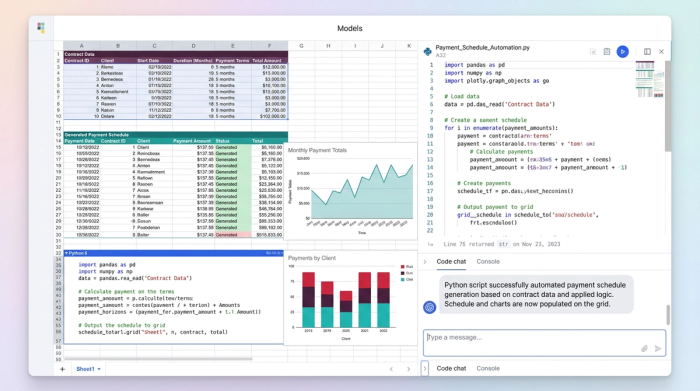Viewport: 700px width, 391px height.
Task: Click the teal legend swatch in the bar chart
Action: click(403, 279)
